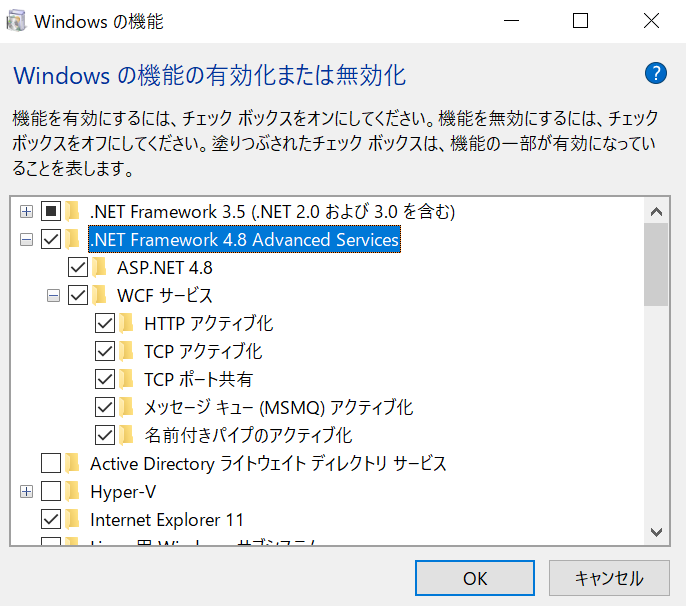Select メッセージ キュー (MSMQ) アクティブ化 label

tap(279, 408)
